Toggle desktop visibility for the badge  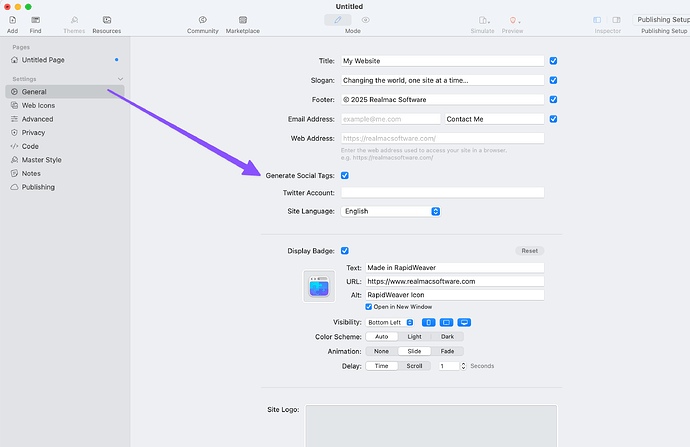coord(463,323)
